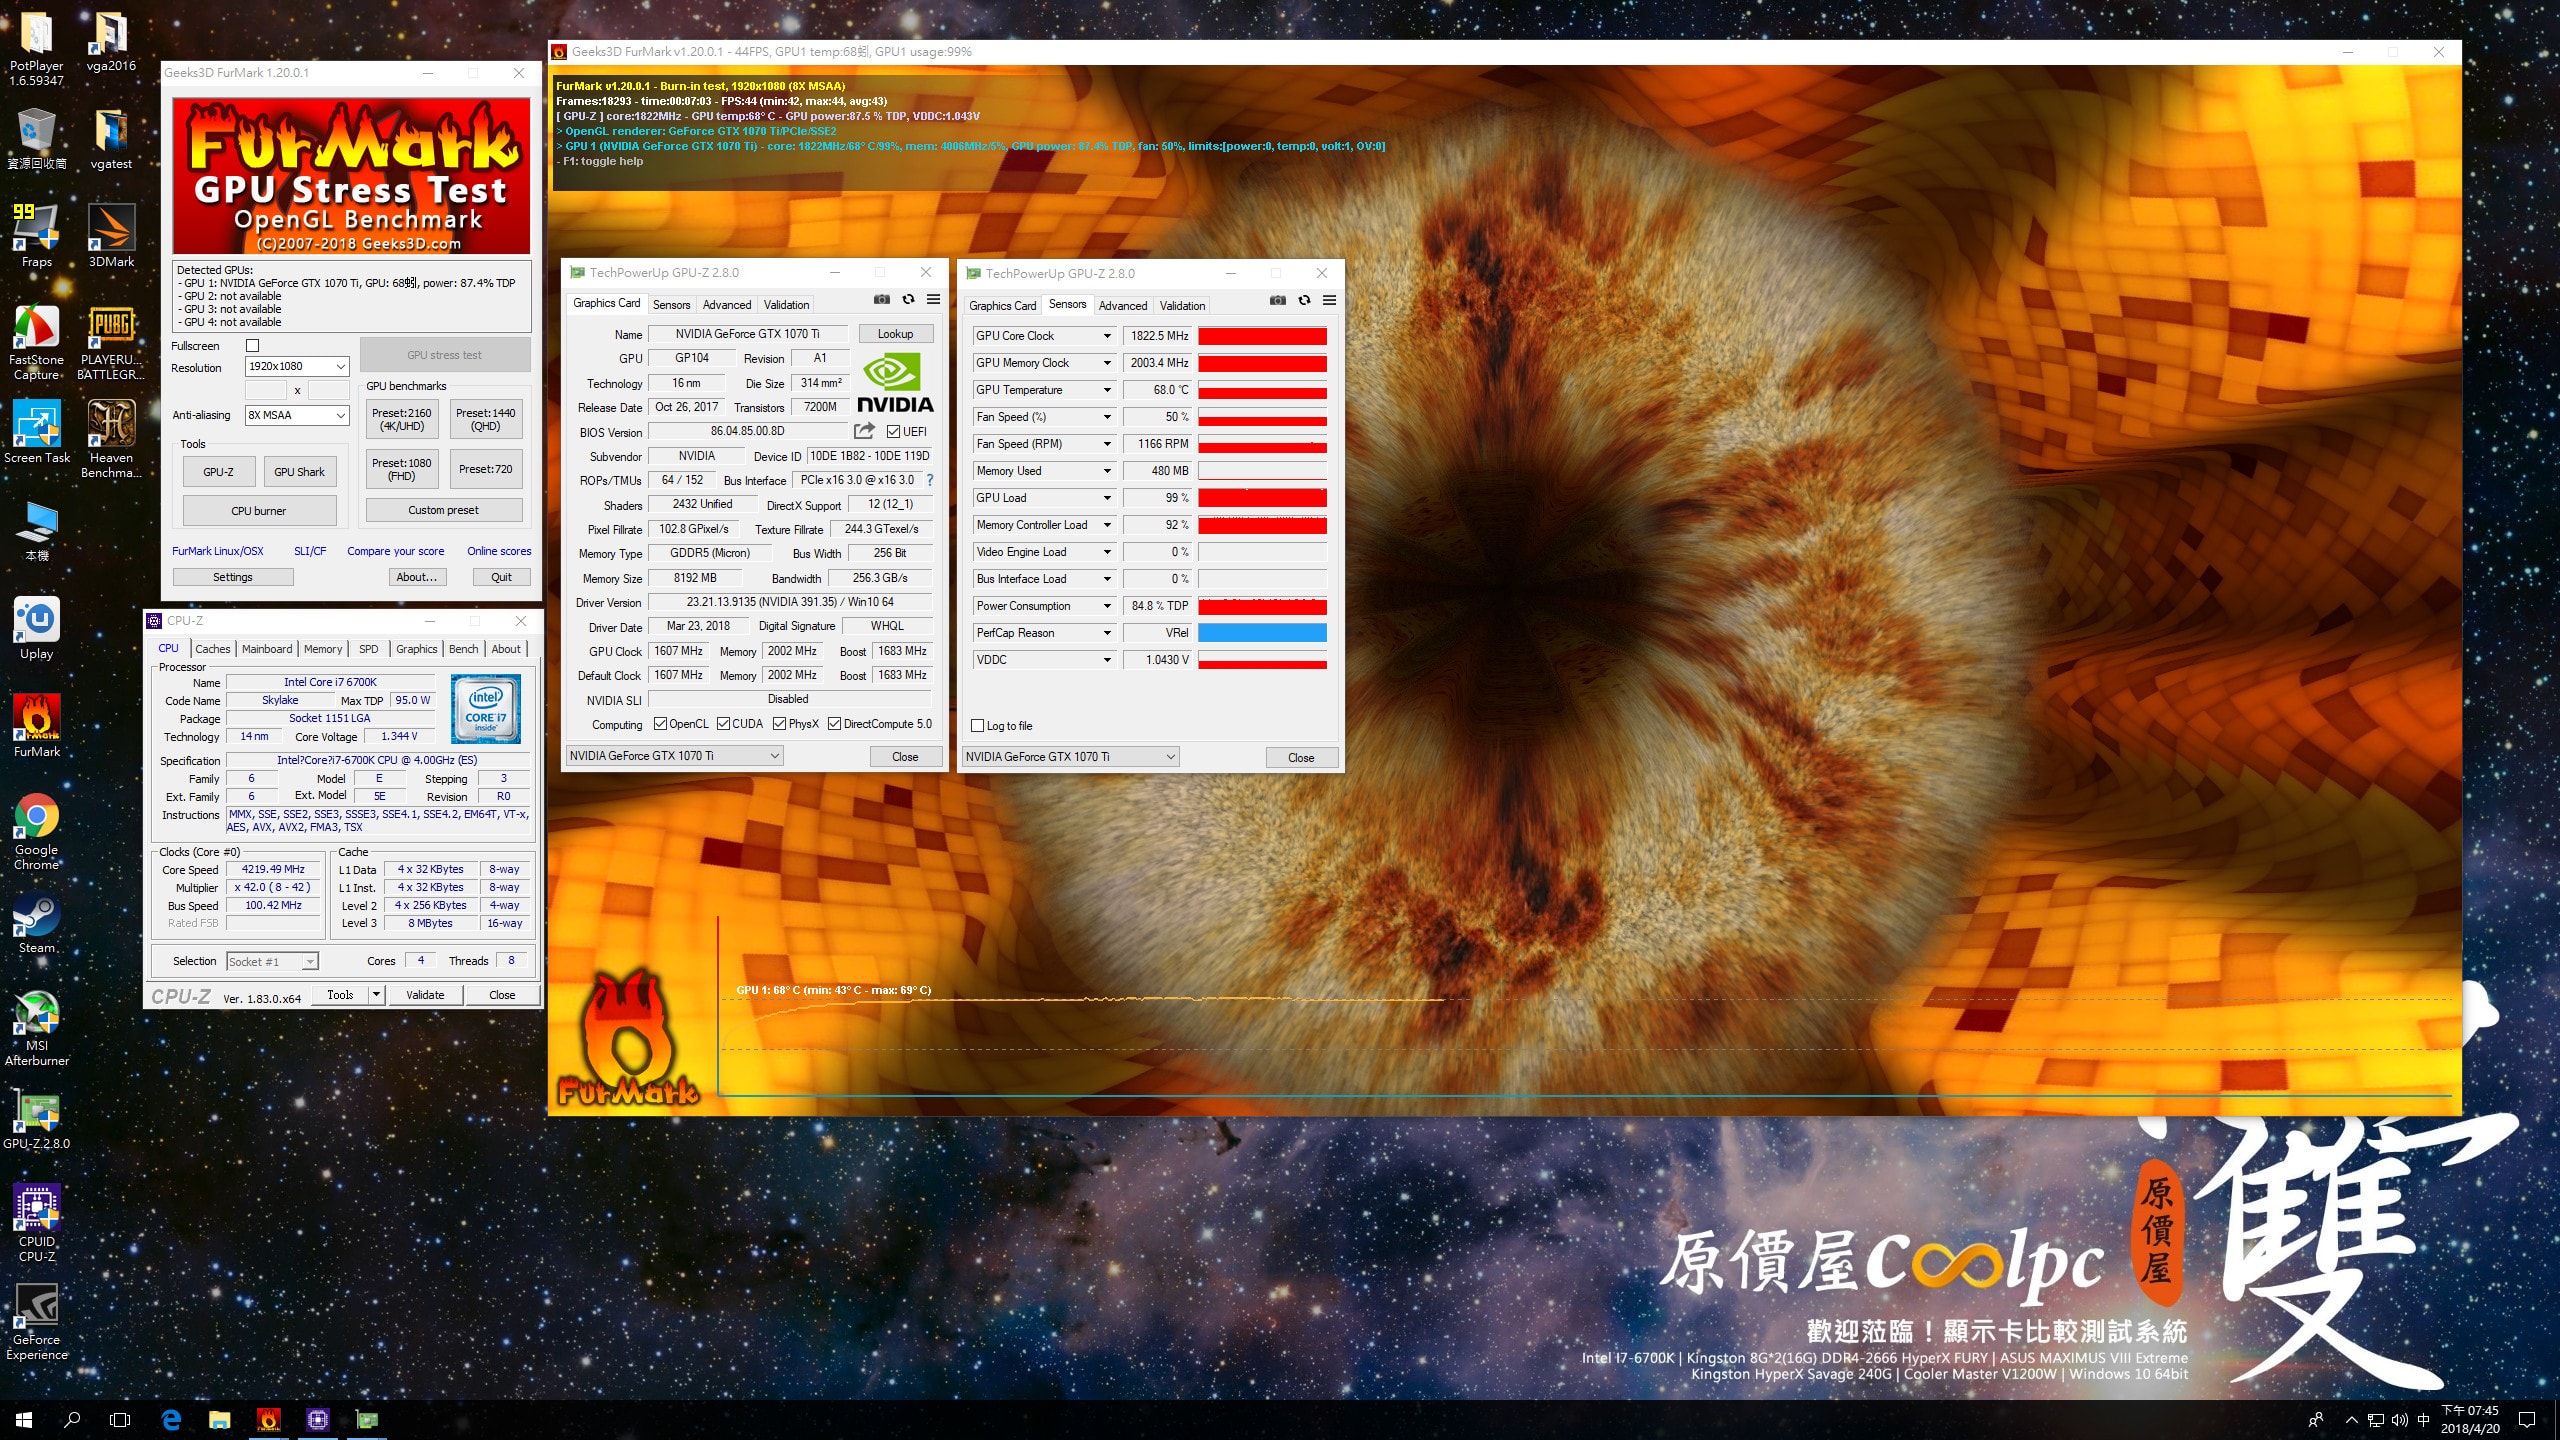This screenshot has width=2560, height=1440.
Task: Launch CPUID CPU-Z desktop icon
Action: click(x=37, y=1224)
